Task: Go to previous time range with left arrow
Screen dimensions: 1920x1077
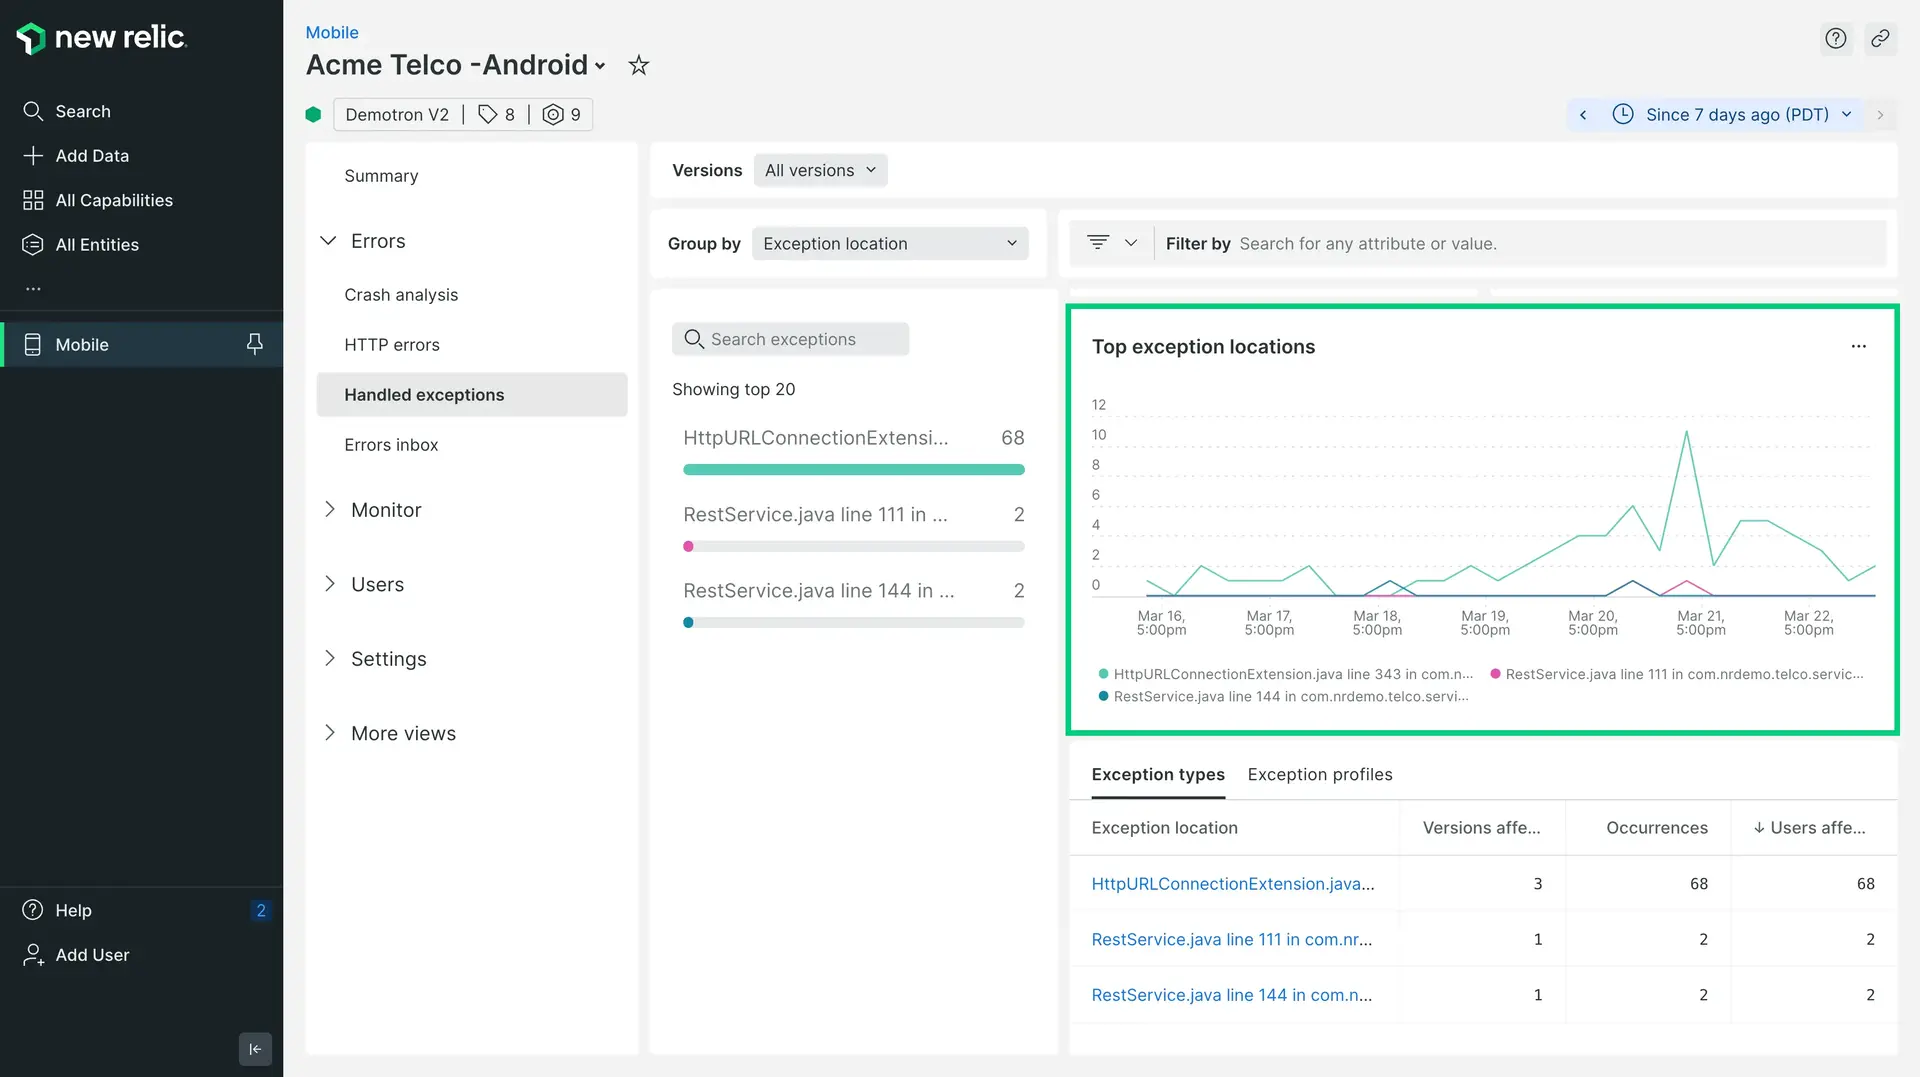Action: coord(1583,115)
